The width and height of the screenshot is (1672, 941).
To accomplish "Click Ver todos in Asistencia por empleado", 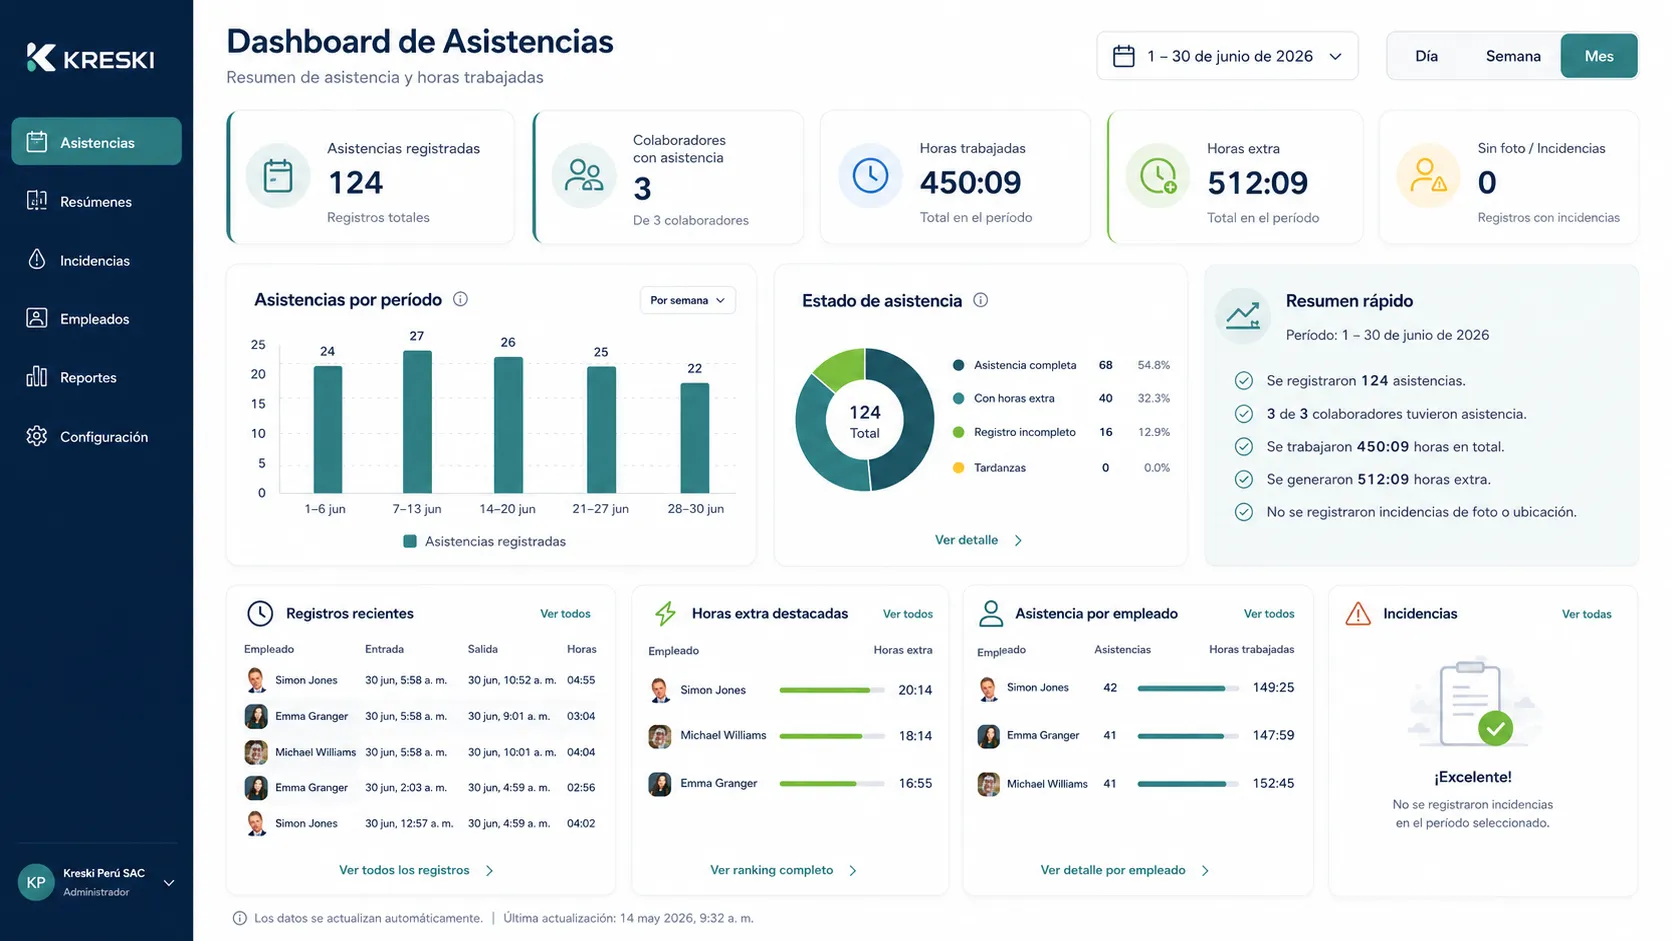I will [x=1269, y=614].
